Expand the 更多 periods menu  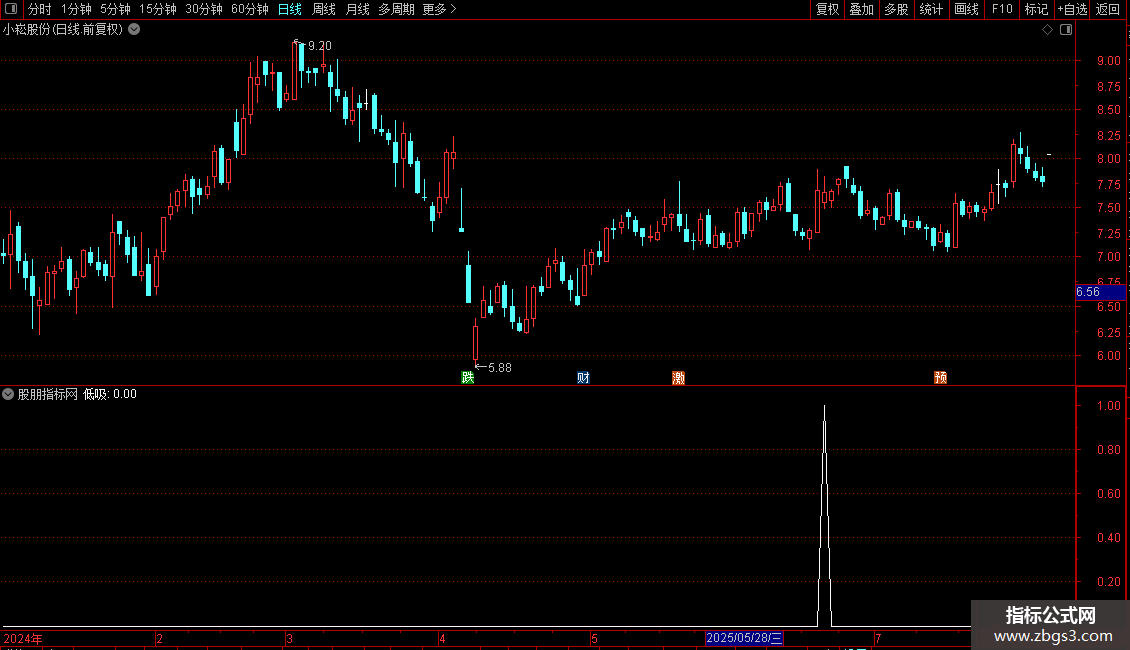440,9
